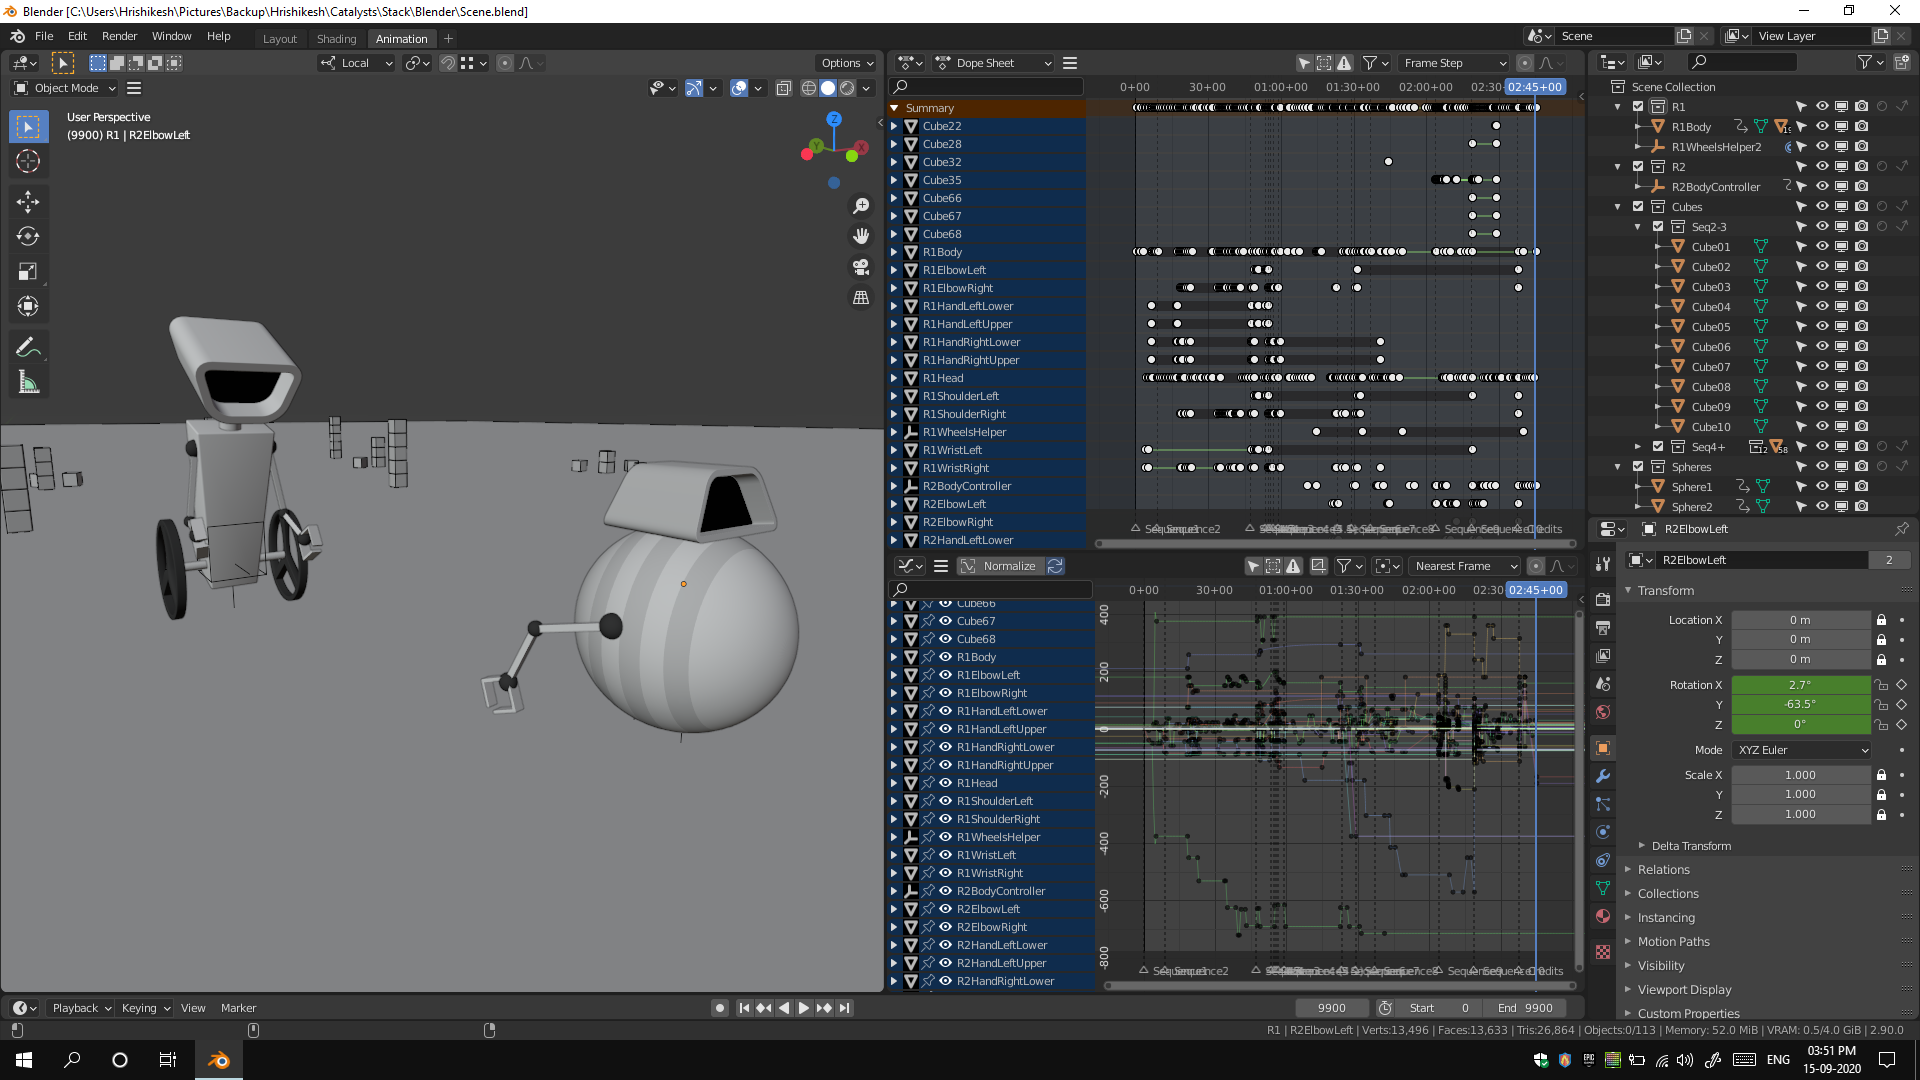This screenshot has width=1920, height=1080.
Task: Open the Object properties tab
Action: pos(1603,748)
